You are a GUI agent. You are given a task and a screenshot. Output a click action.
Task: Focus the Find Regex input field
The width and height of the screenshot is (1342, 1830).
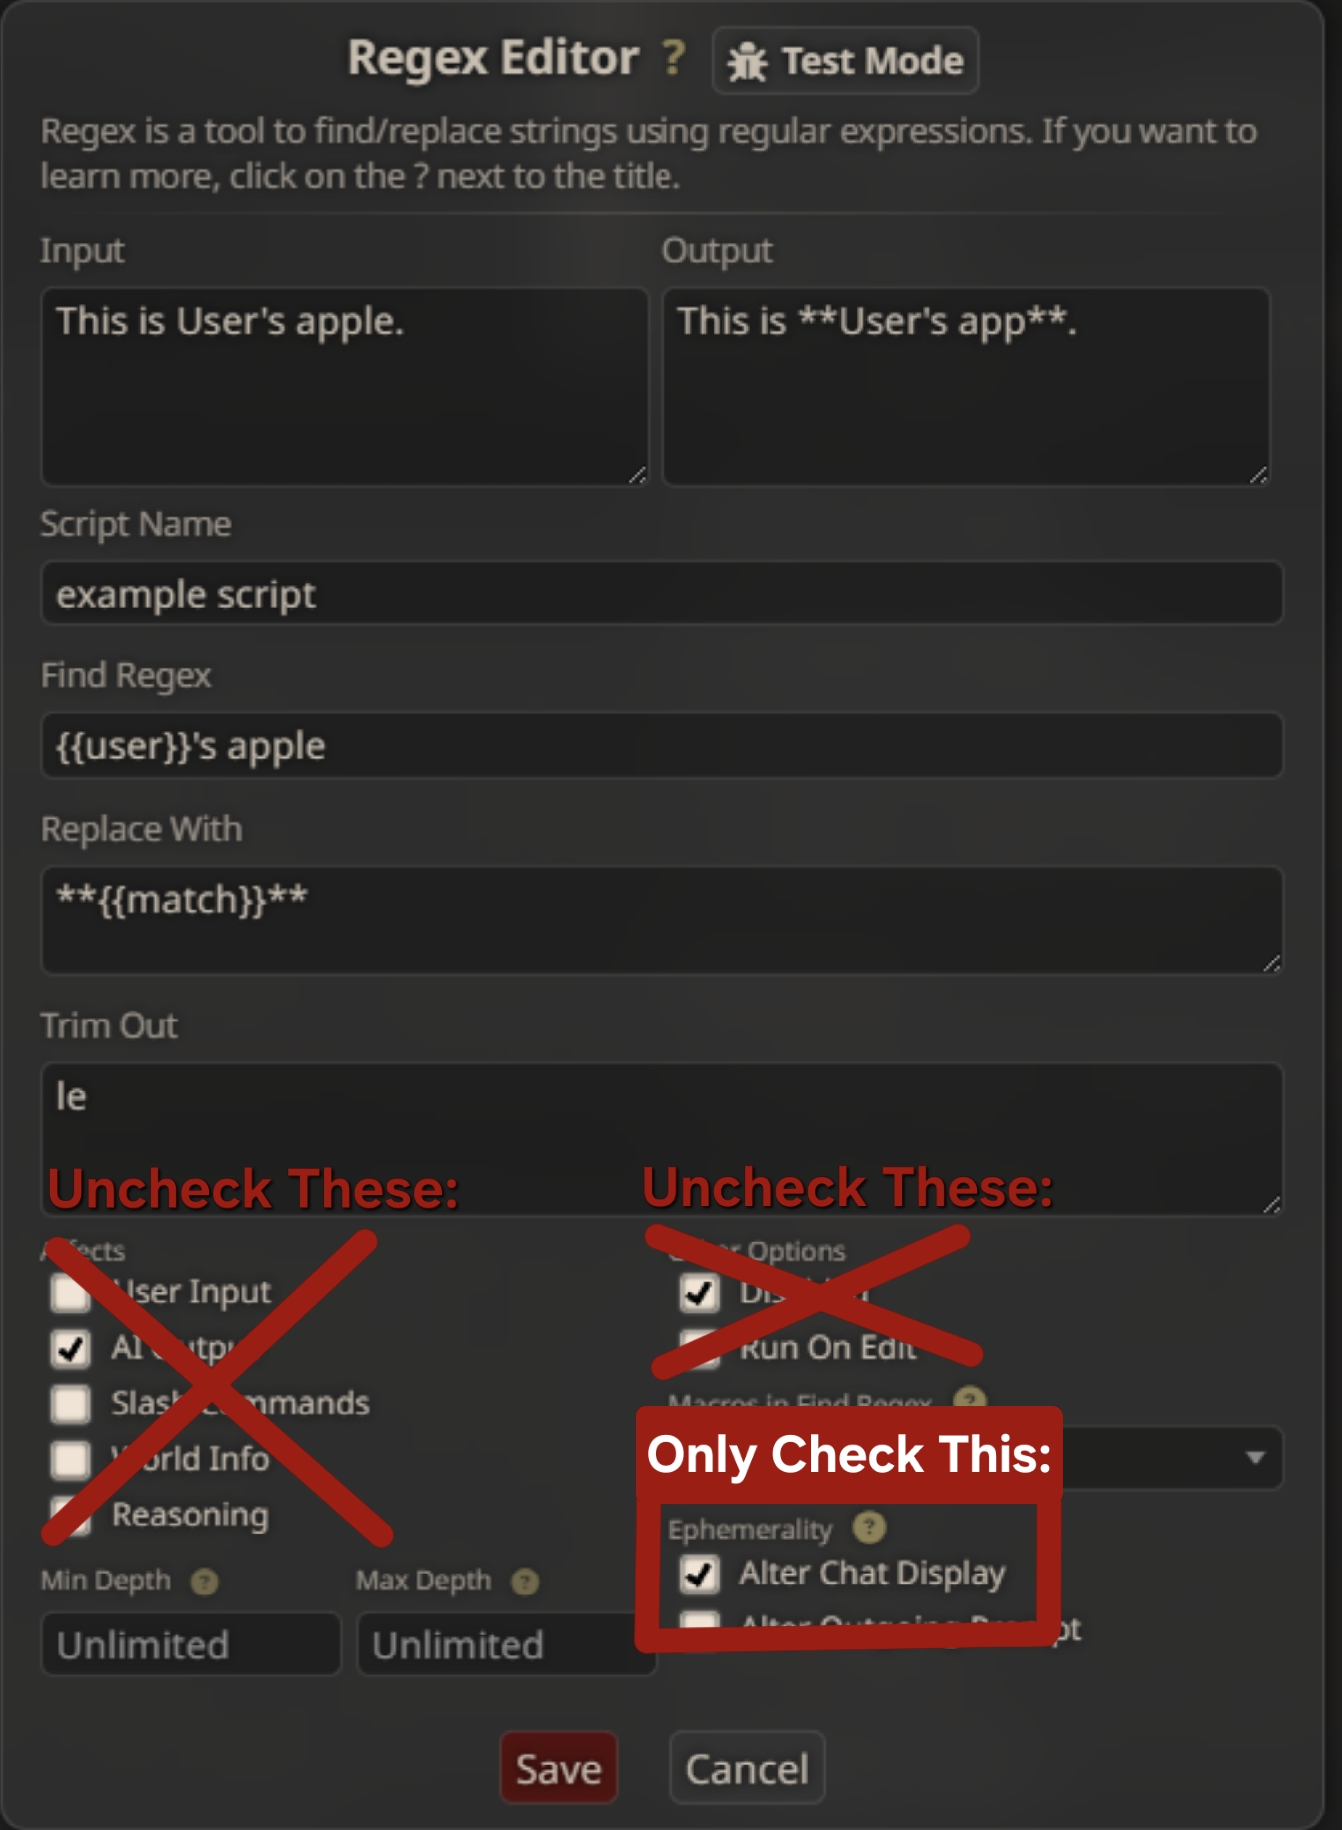tap(662, 745)
